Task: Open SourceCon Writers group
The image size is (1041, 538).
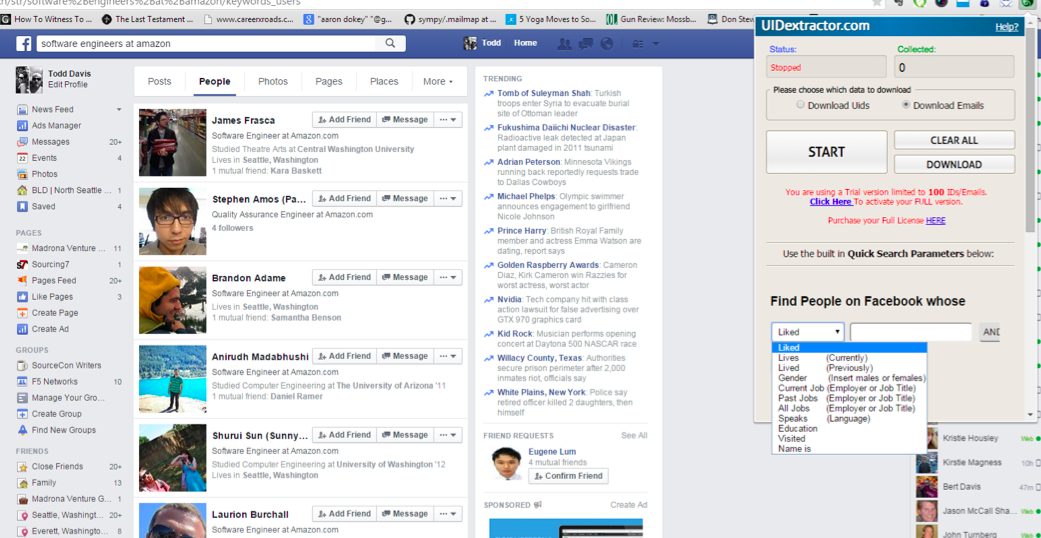Action: 66,365
